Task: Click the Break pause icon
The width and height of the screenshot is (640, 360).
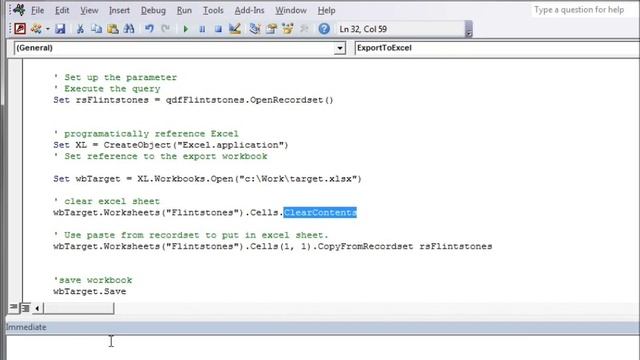Action: (x=202, y=29)
